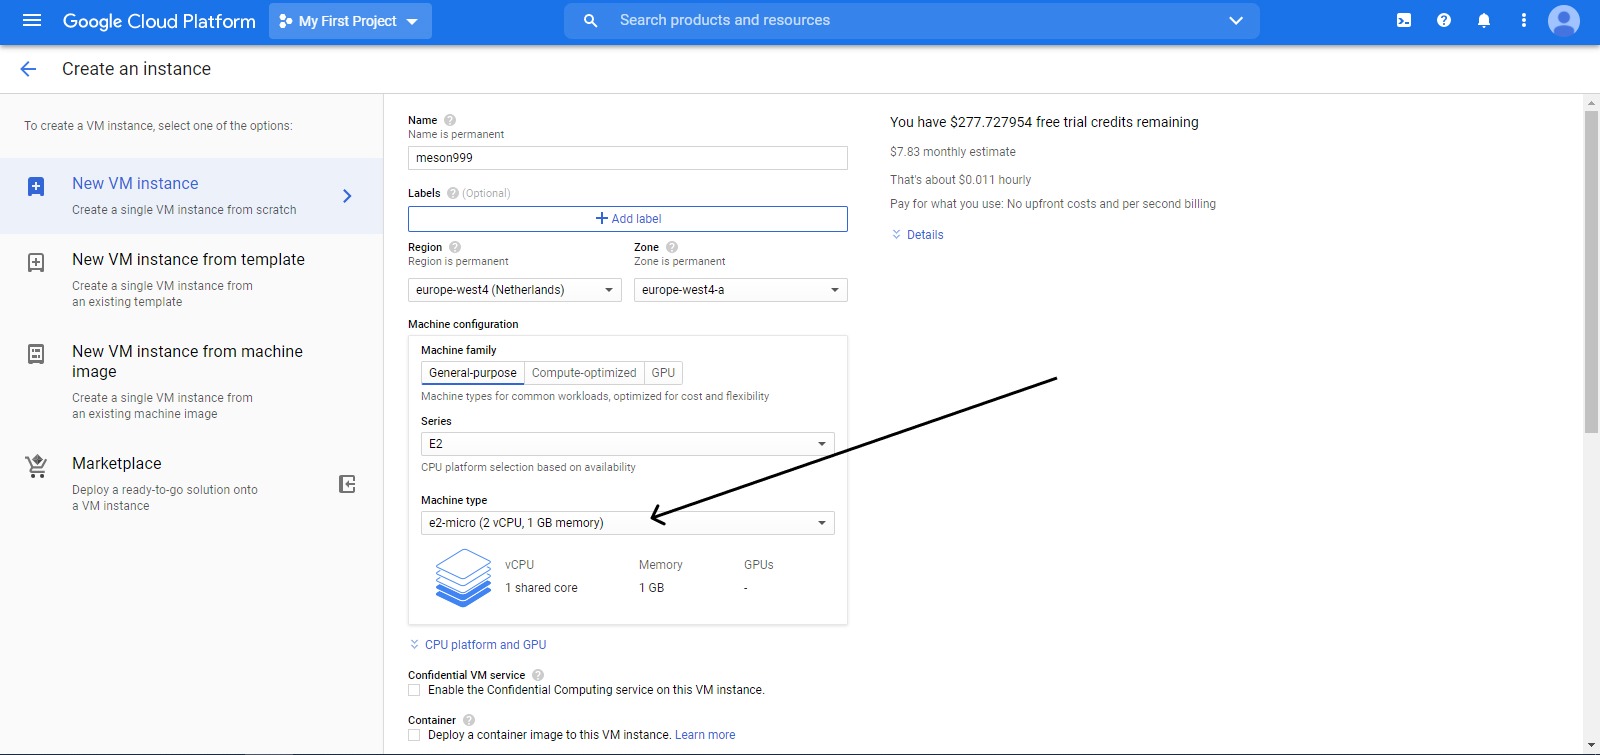
Task: Open the Help question mark menu
Action: click(x=1444, y=20)
